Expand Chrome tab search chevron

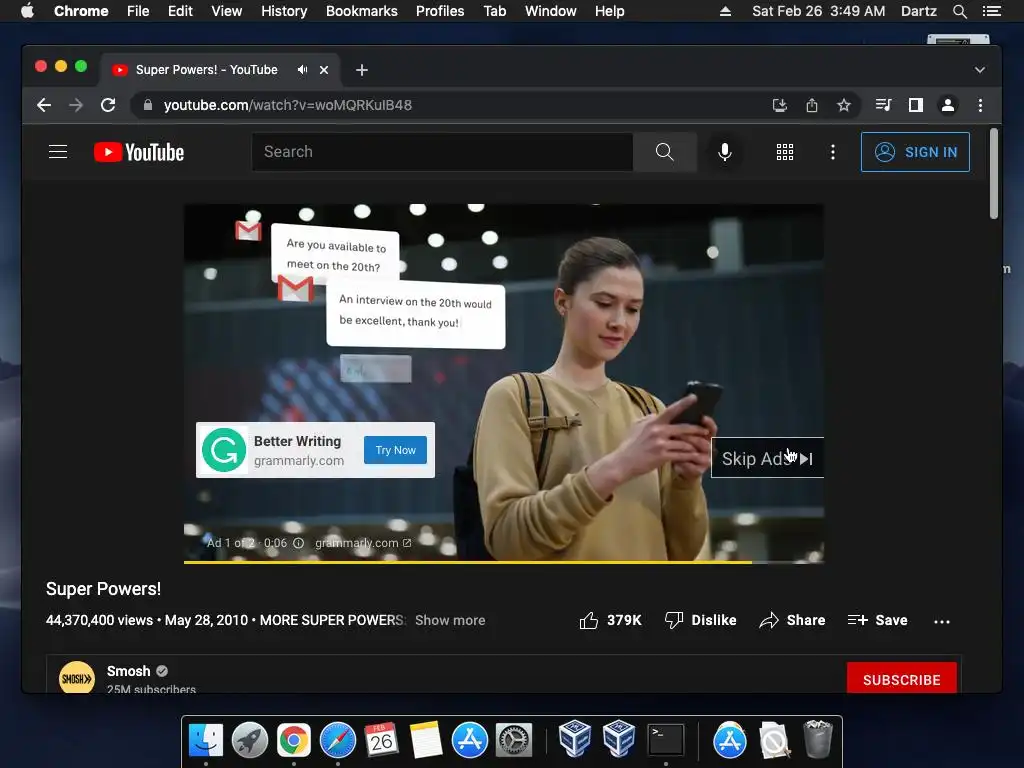979,69
